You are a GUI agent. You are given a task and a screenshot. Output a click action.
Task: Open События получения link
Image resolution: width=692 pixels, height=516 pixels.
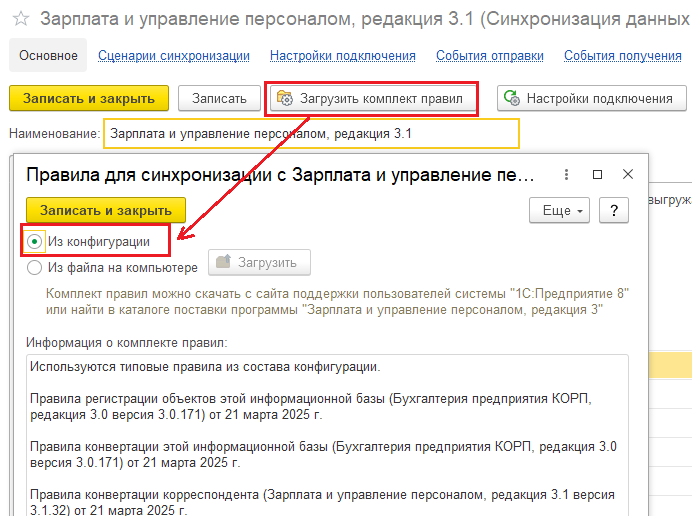[x=622, y=56]
